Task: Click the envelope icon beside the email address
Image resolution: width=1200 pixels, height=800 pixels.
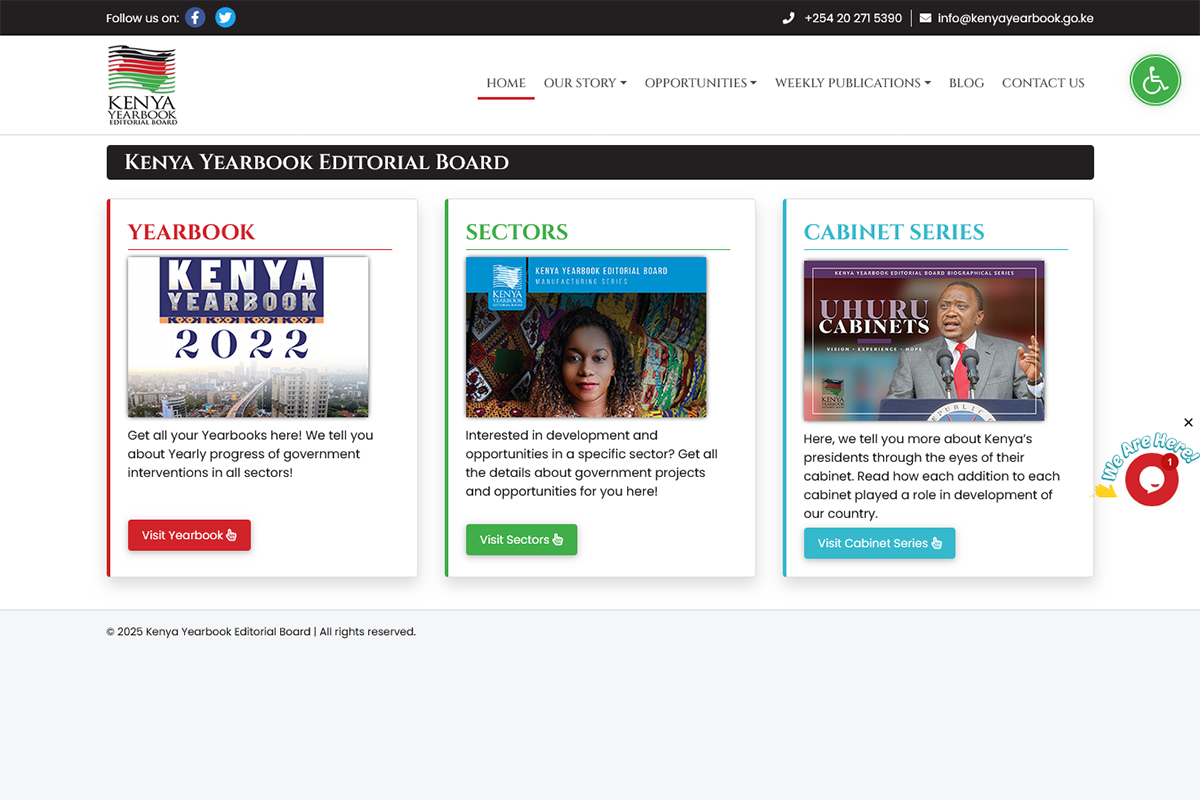Action: click(x=925, y=17)
